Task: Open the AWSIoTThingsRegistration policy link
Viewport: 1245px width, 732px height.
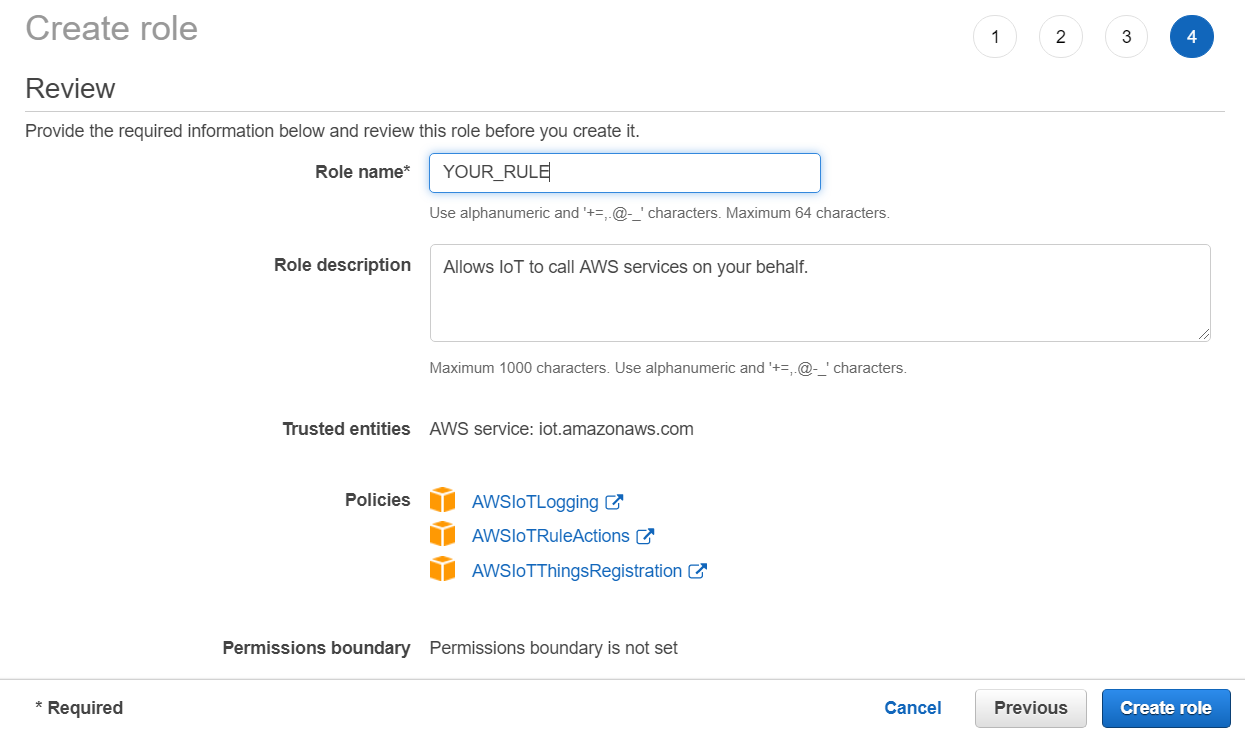Action: pos(577,571)
